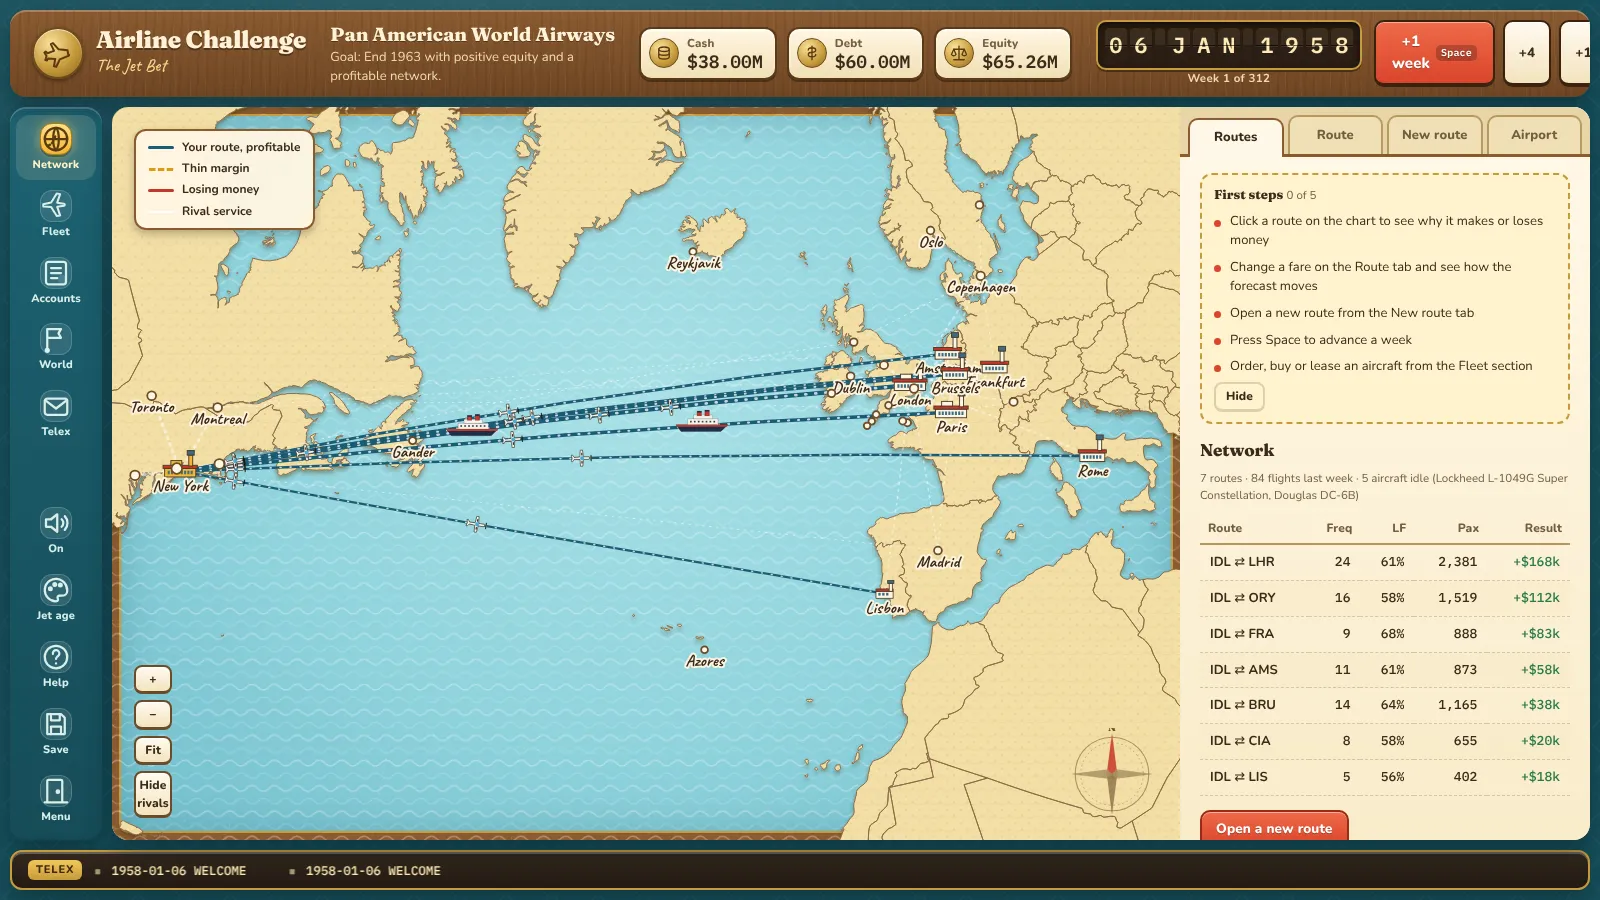The height and width of the screenshot is (900, 1600).
Task: Click the date display 06 JAN 1958
Action: click(1229, 46)
